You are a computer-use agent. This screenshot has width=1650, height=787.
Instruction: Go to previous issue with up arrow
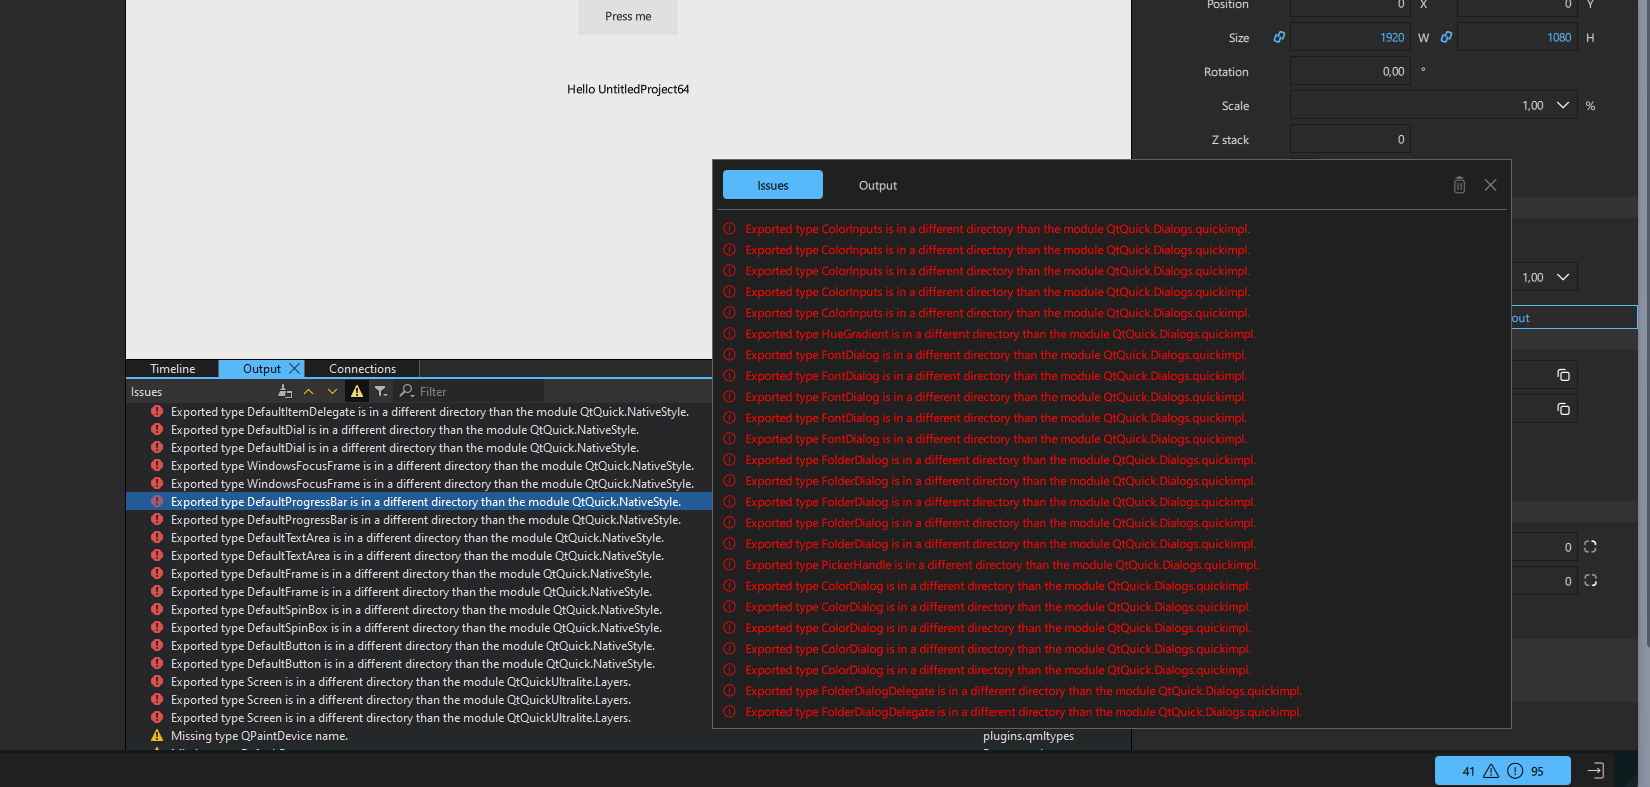pos(309,392)
